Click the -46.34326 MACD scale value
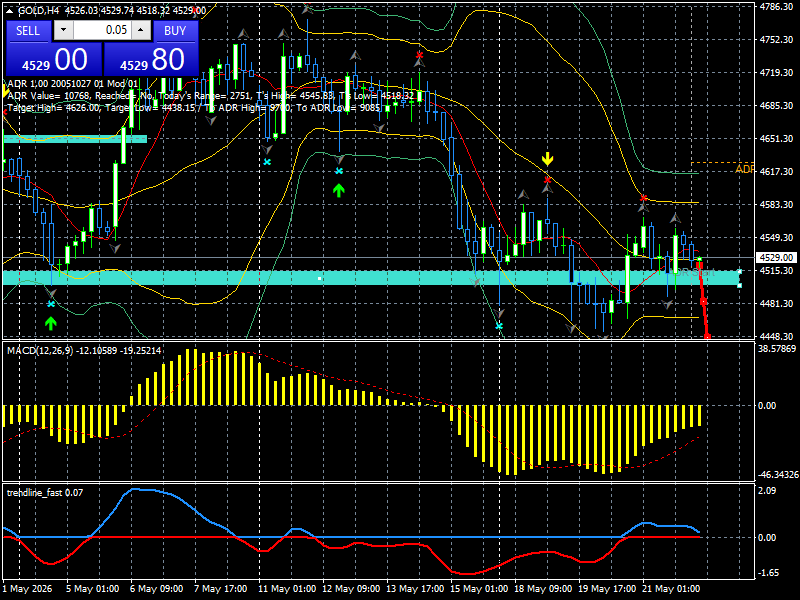Viewport: 800px width, 600px height. pyautogui.click(x=778, y=474)
